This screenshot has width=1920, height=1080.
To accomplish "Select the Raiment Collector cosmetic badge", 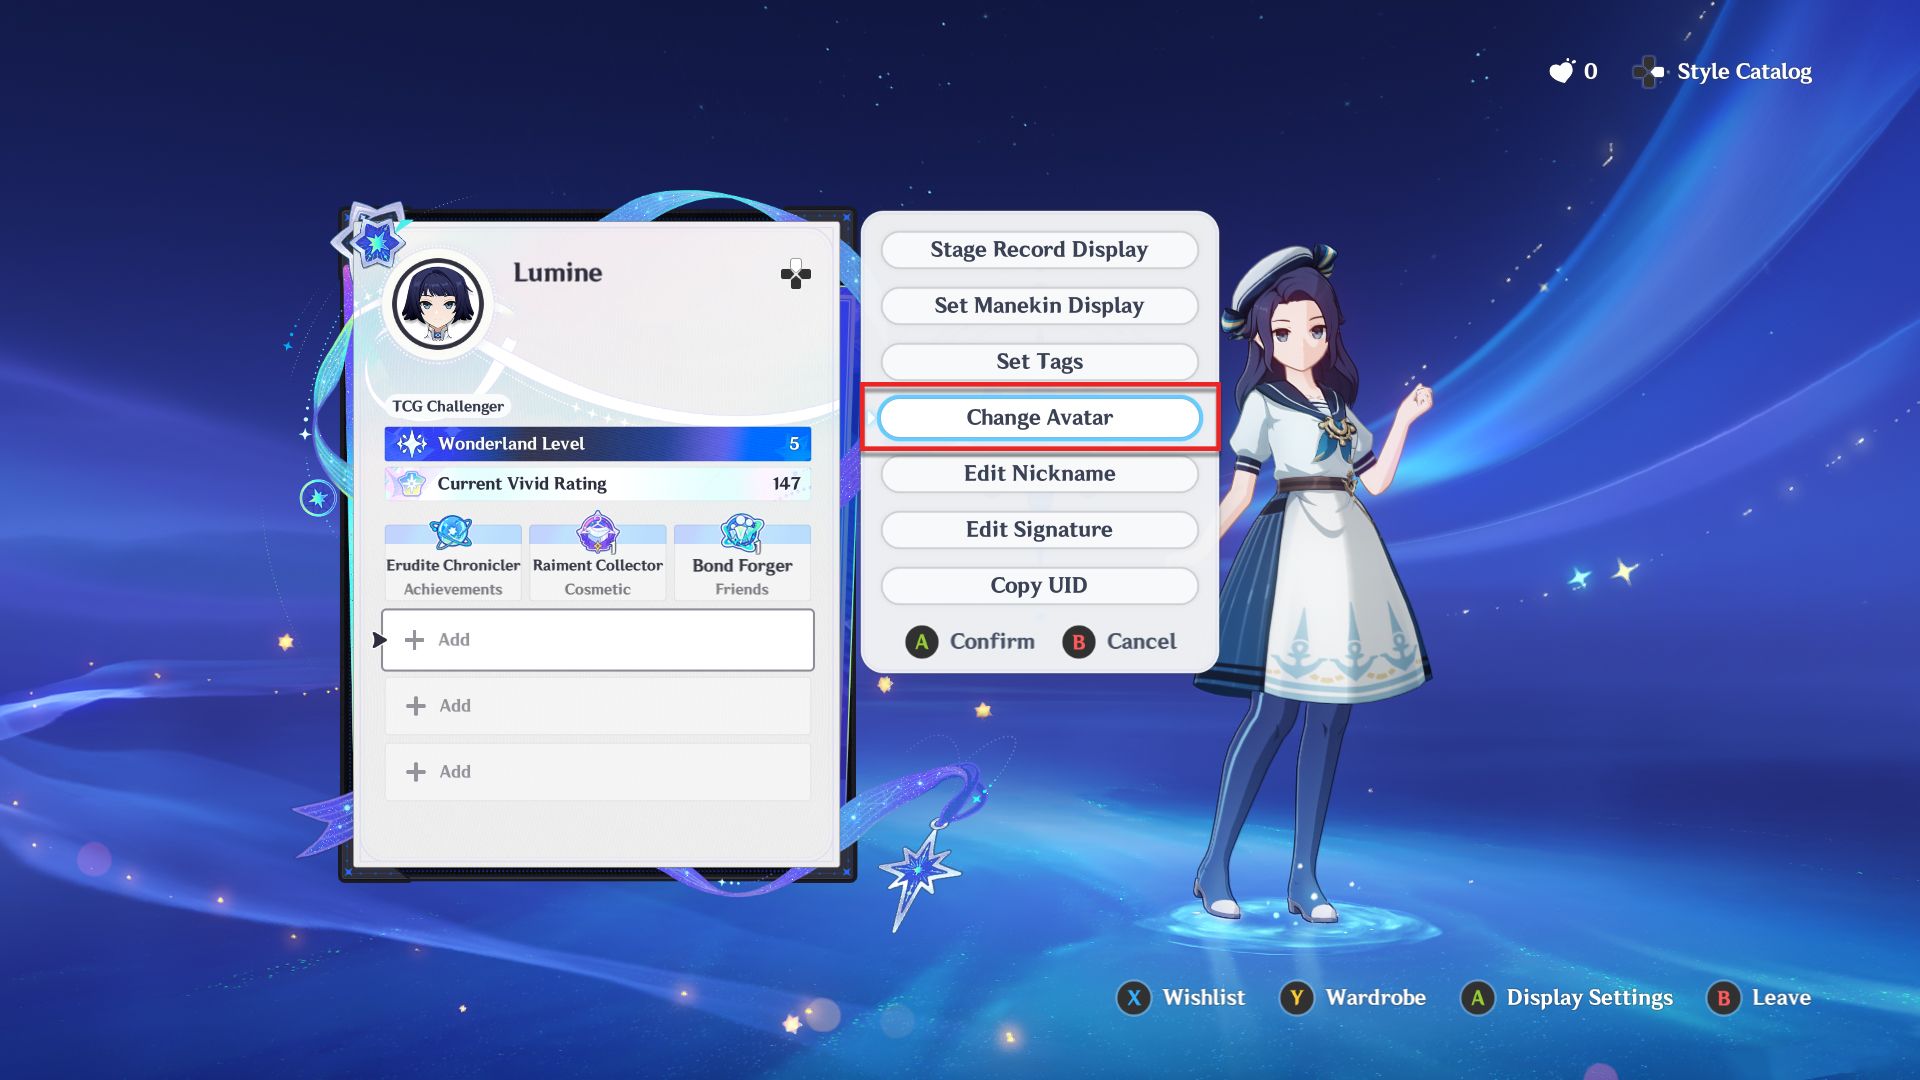I will coord(597,562).
